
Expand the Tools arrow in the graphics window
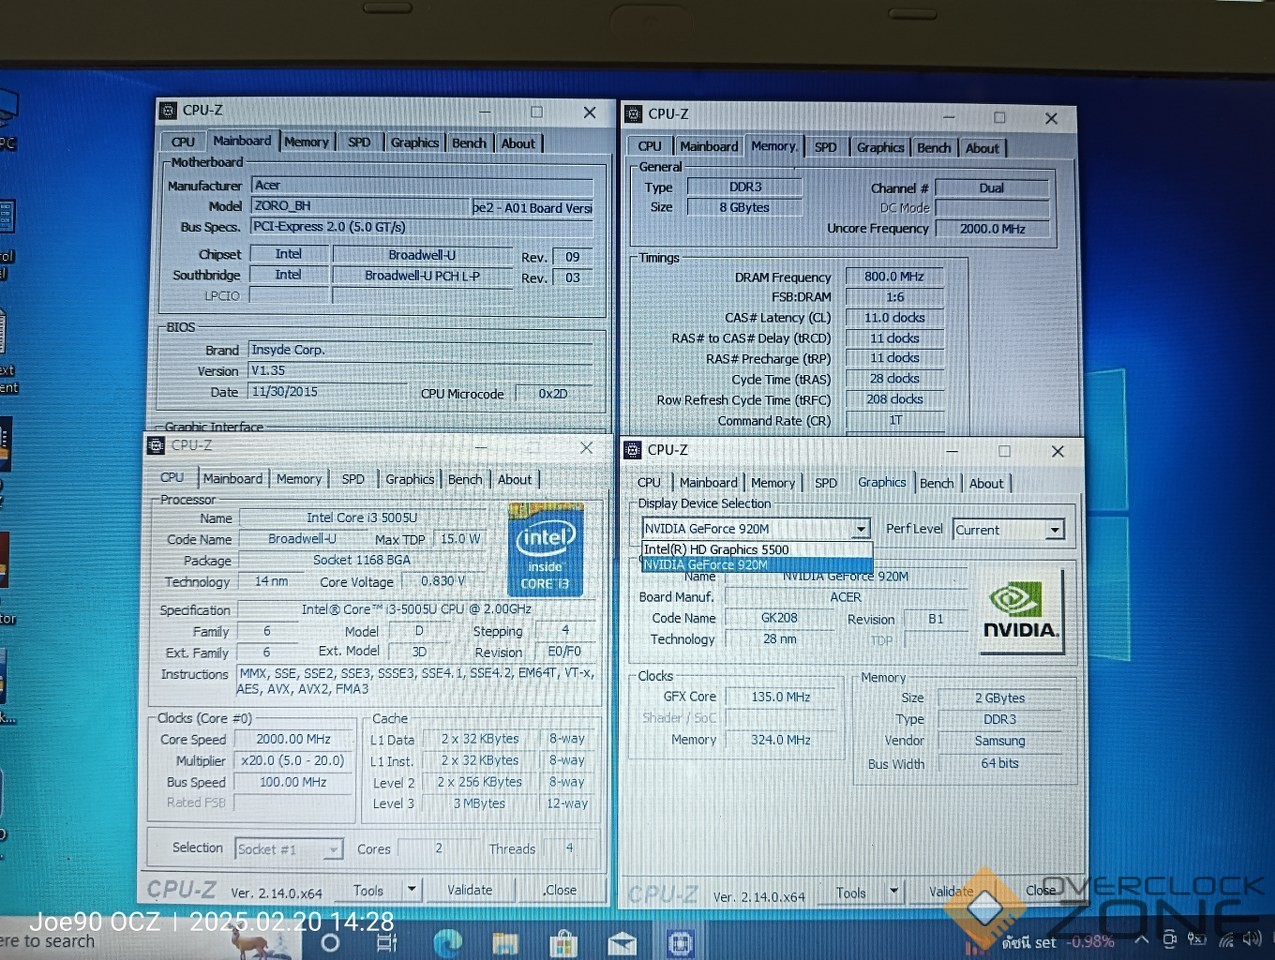click(894, 891)
